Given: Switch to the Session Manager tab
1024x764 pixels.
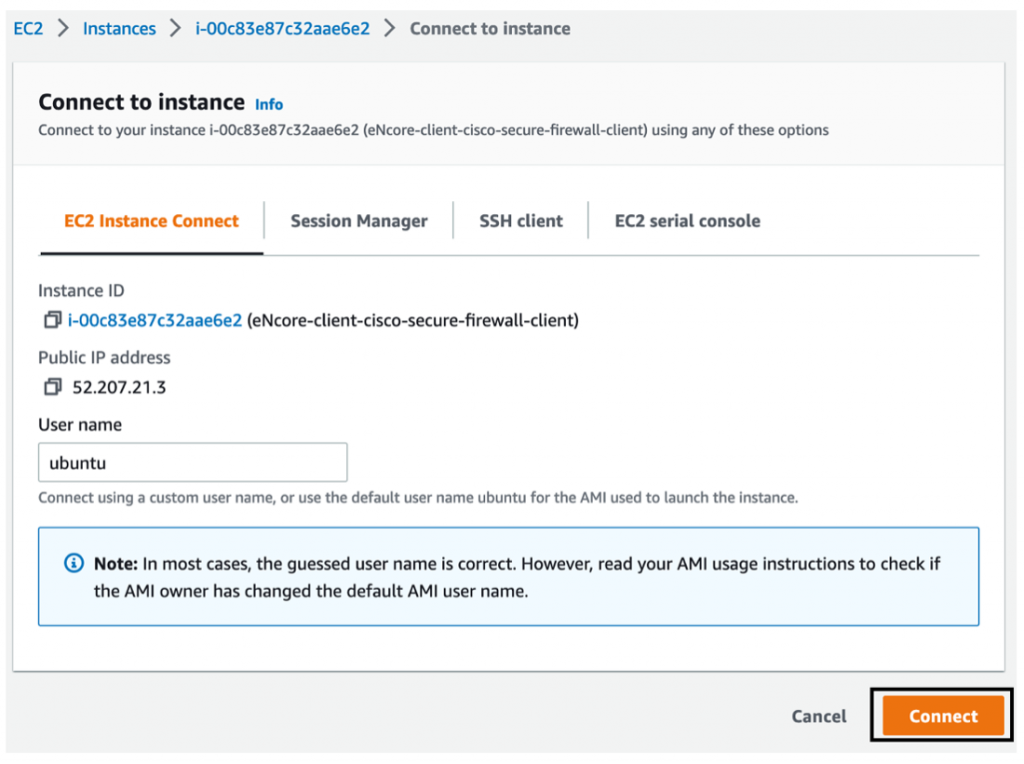Looking at the screenshot, I should 359,221.
